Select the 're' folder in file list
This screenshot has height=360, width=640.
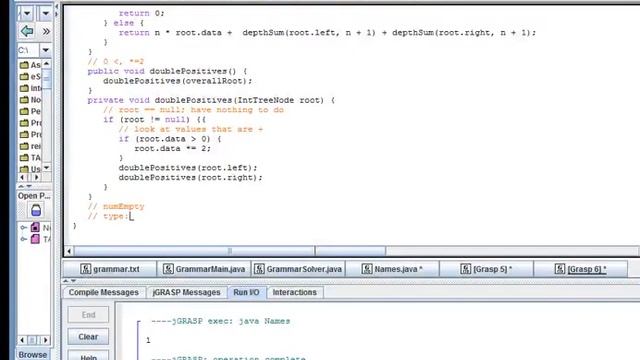pos(30,146)
